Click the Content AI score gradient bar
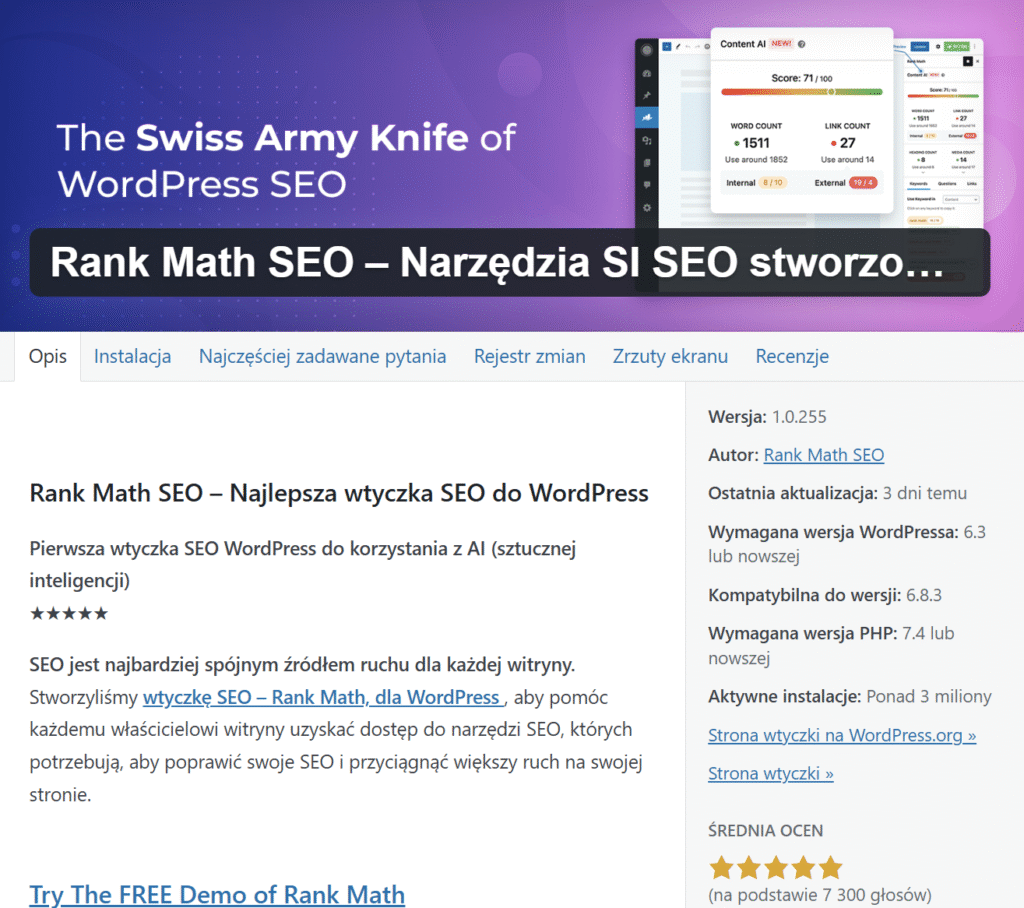 pyautogui.click(x=802, y=92)
